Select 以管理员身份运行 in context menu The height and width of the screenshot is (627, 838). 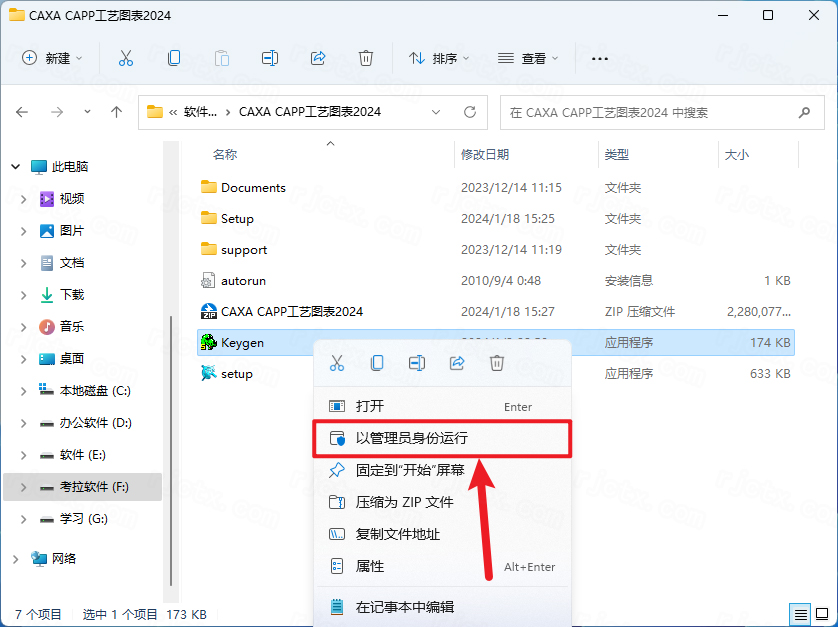[411, 438]
